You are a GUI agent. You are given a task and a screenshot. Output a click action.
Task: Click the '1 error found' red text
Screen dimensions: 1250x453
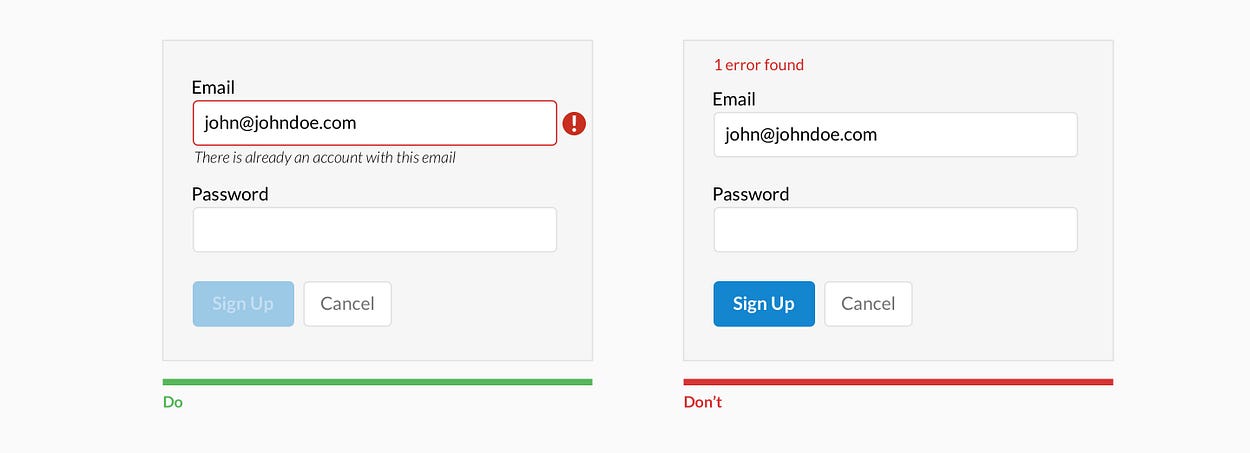point(758,65)
